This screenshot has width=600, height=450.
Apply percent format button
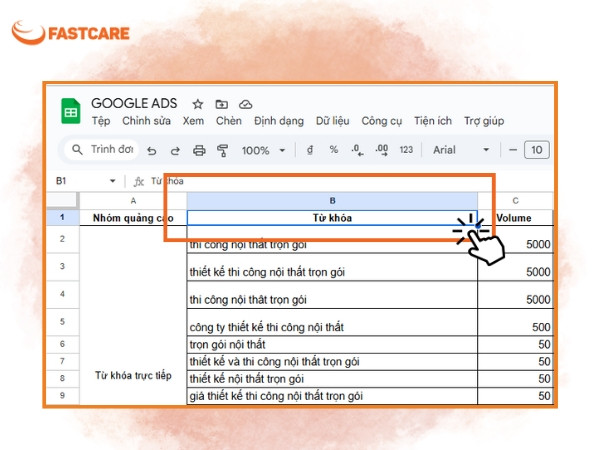coord(334,150)
